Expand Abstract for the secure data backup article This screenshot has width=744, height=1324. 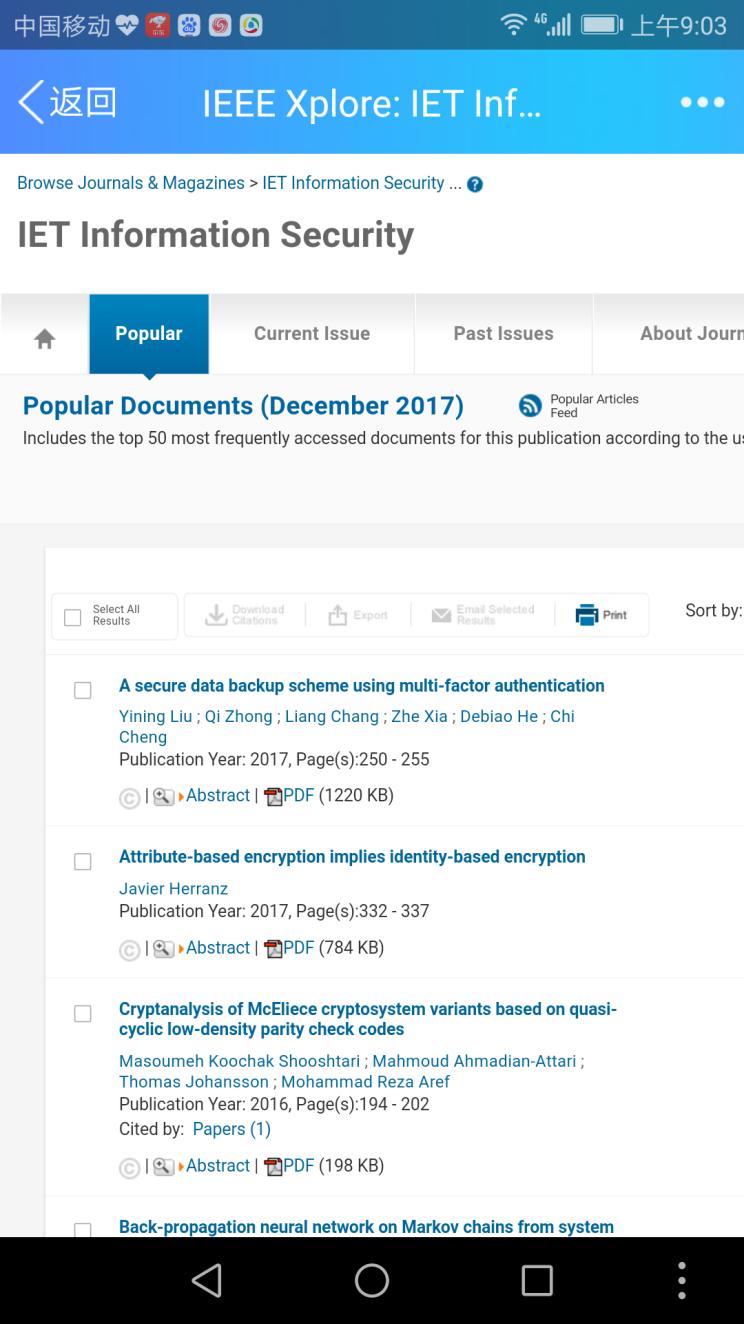pyautogui.click(x=217, y=795)
